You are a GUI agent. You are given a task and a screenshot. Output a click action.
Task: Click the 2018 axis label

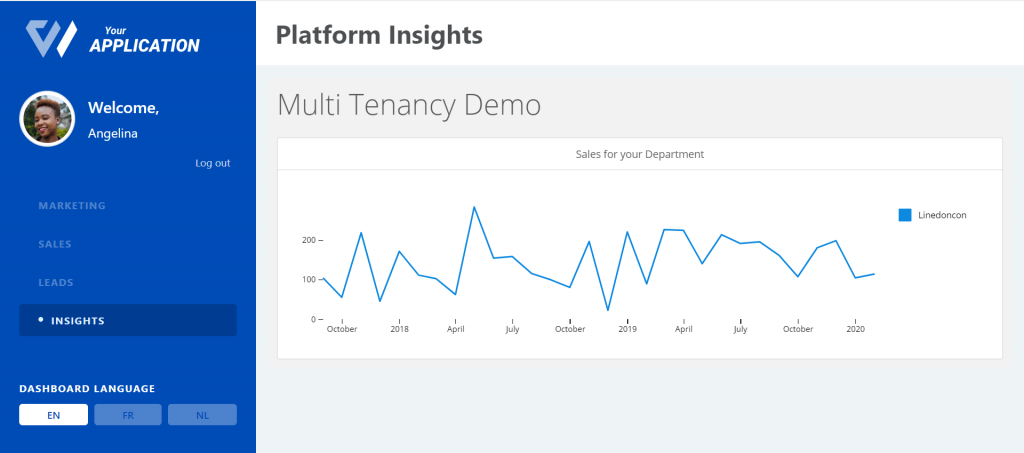[x=400, y=329]
